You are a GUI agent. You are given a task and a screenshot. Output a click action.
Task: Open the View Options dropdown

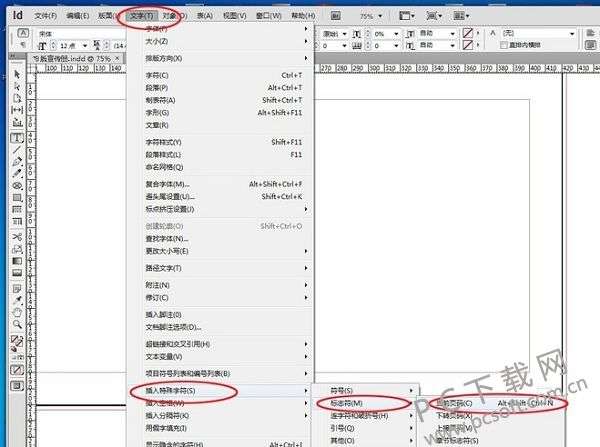coord(406,16)
